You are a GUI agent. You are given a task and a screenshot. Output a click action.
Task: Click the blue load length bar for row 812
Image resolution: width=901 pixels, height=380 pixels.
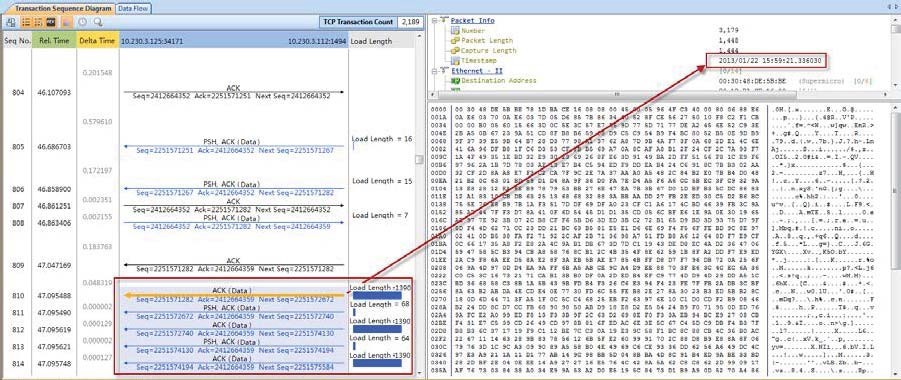coord(377,329)
